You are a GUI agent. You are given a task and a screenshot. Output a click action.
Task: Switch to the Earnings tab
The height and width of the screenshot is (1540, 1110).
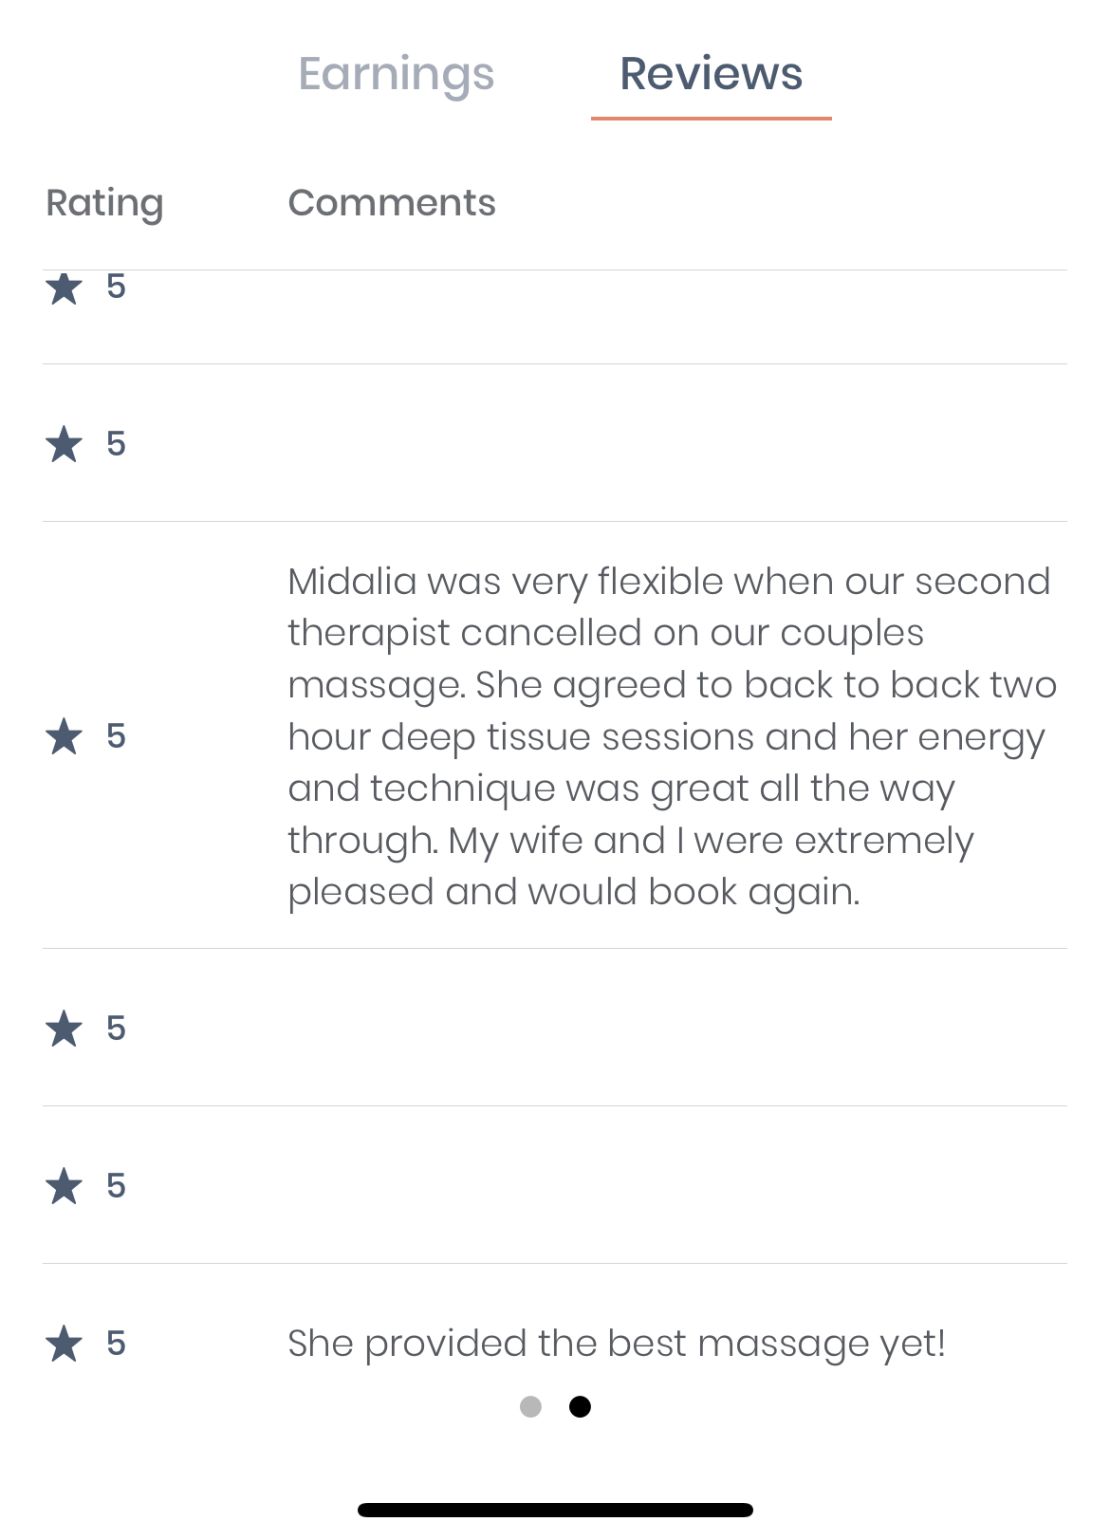point(396,74)
